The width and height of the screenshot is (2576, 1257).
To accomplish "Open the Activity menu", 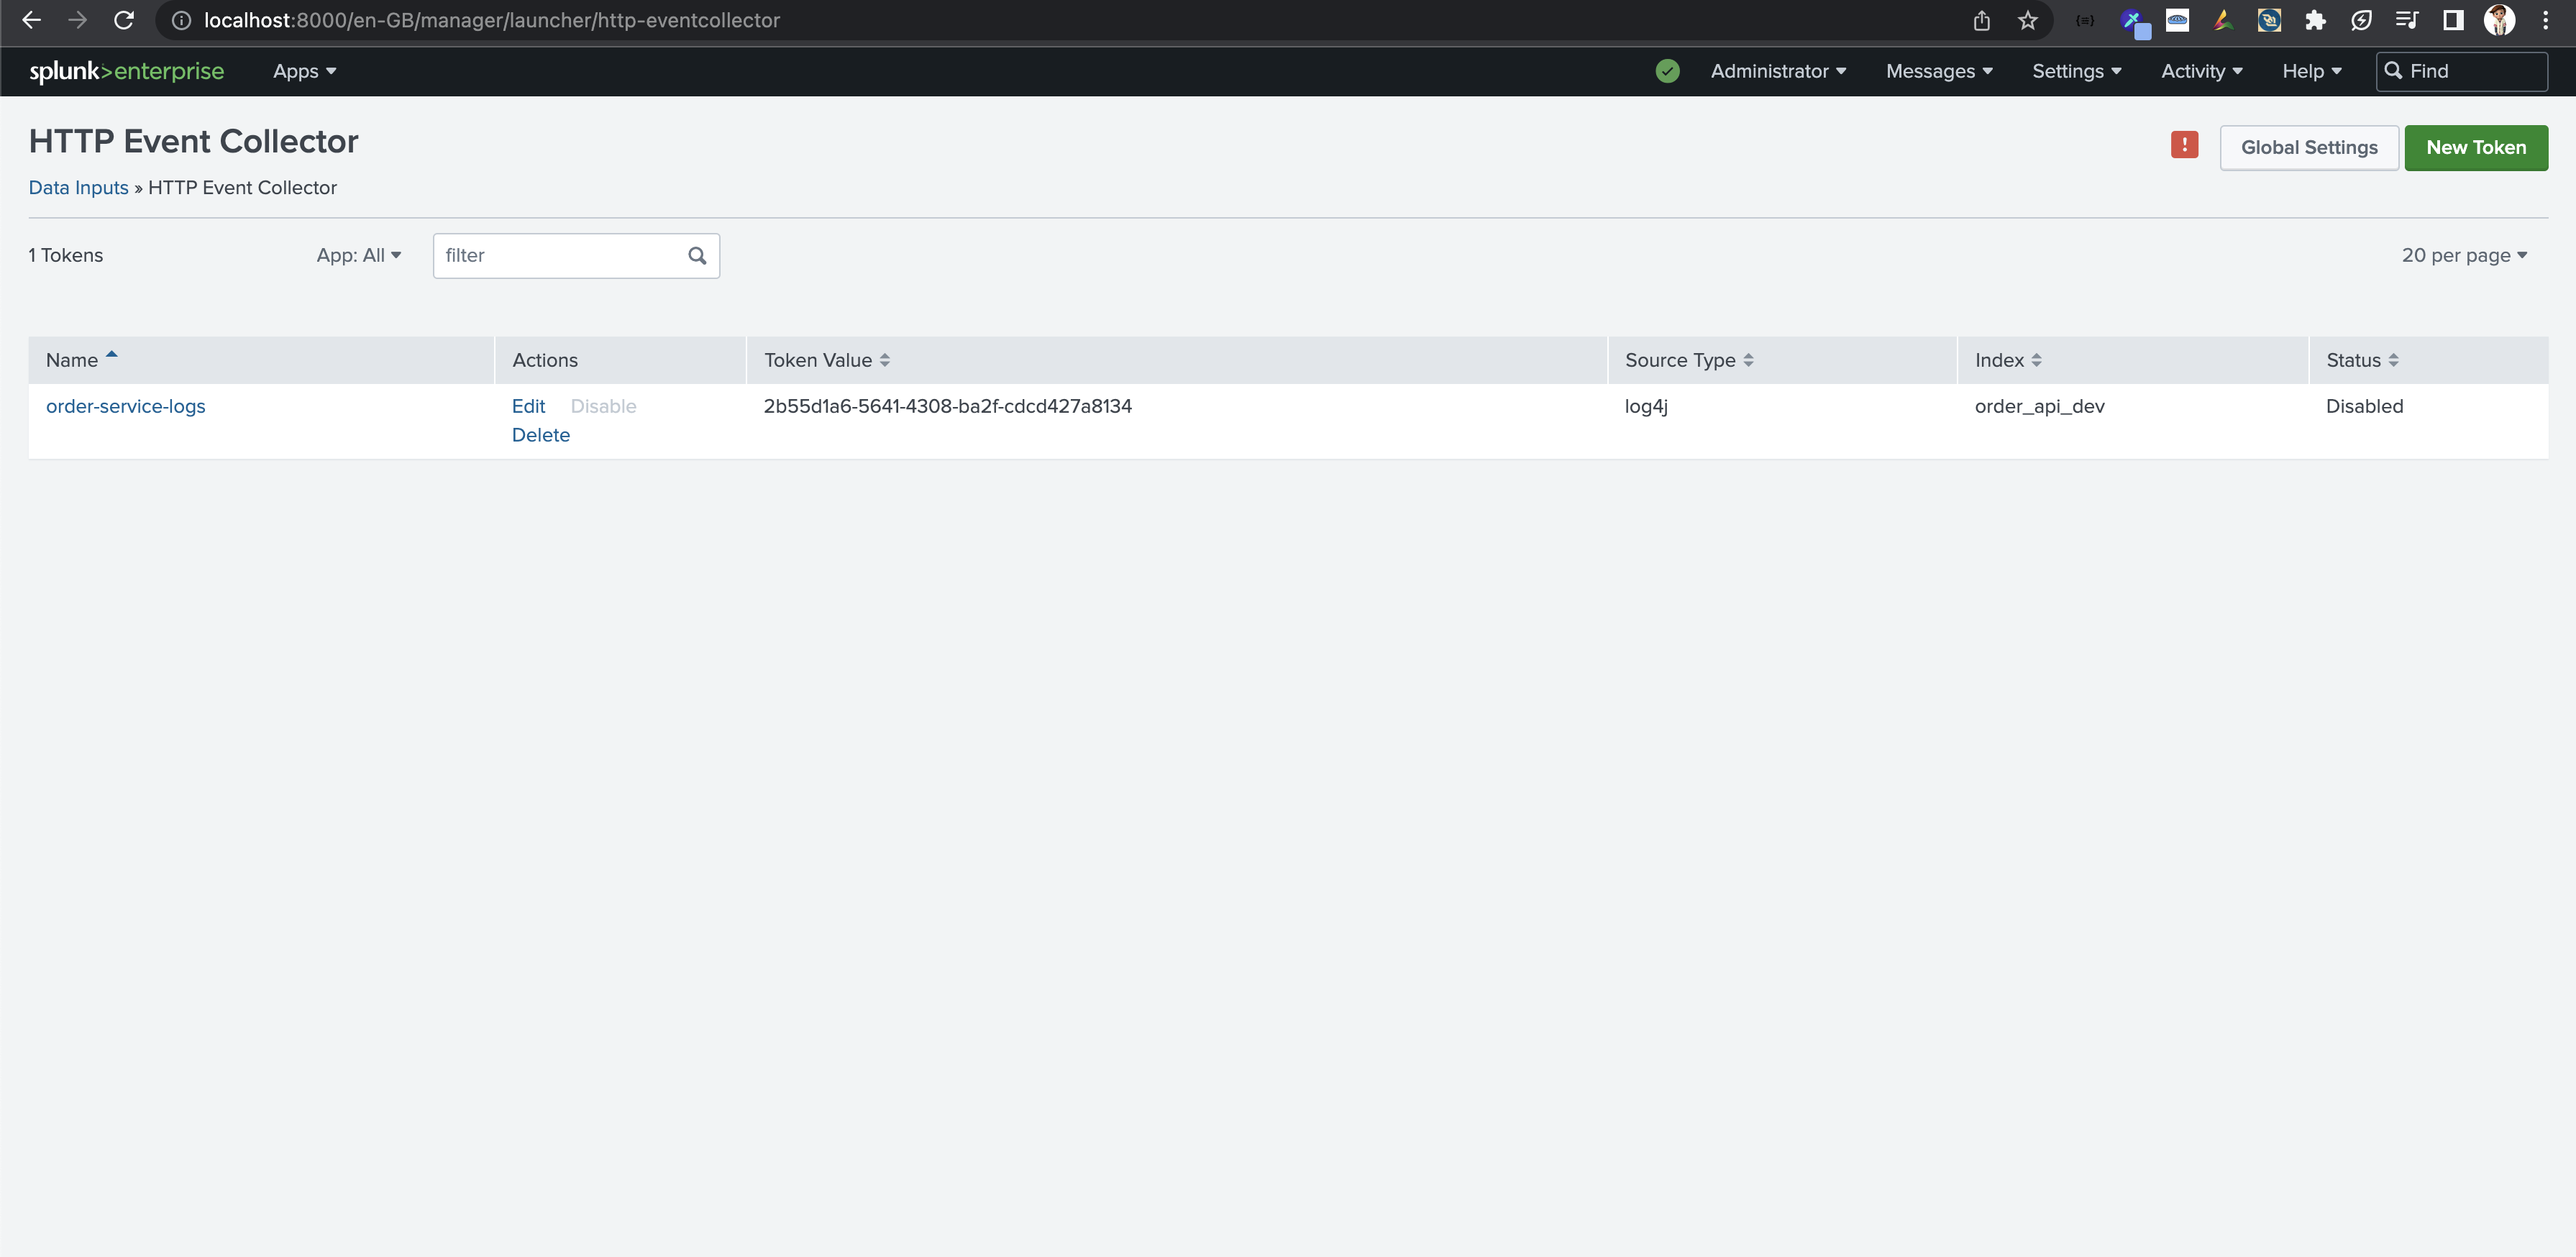I will (x=2200, y=71).
